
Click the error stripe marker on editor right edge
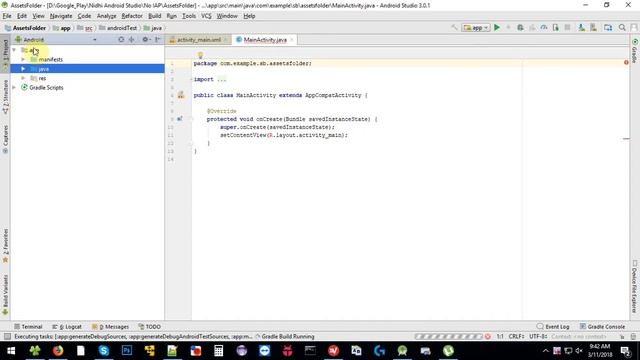626,139
